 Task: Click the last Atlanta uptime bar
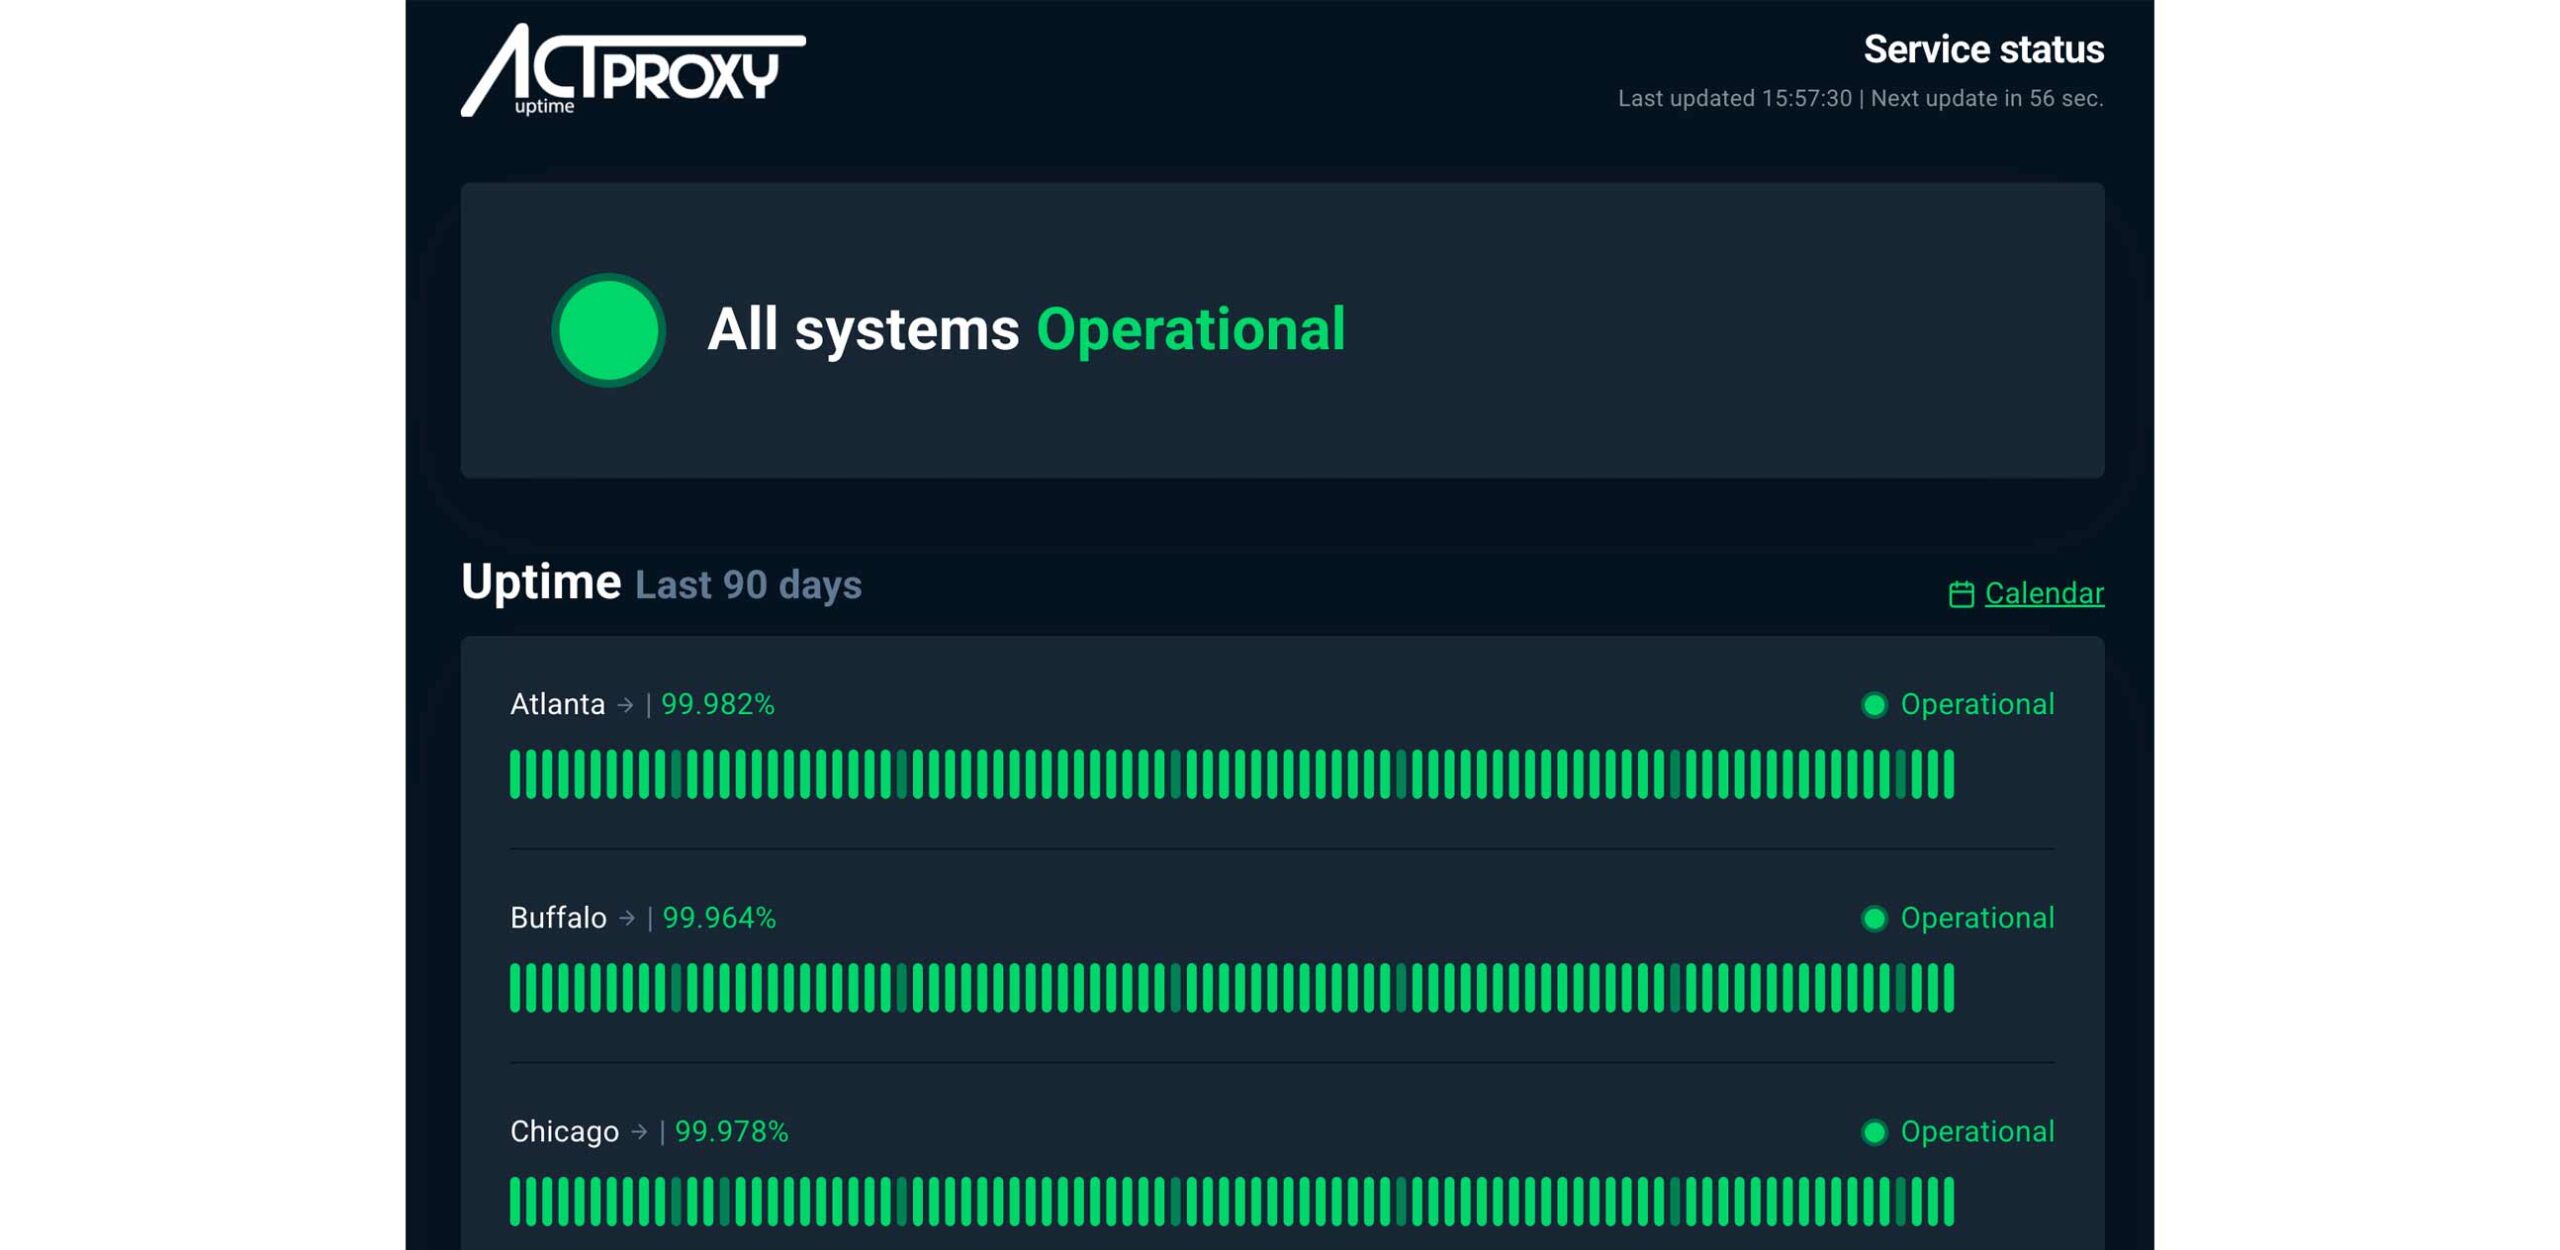(x=1947, y=774)
